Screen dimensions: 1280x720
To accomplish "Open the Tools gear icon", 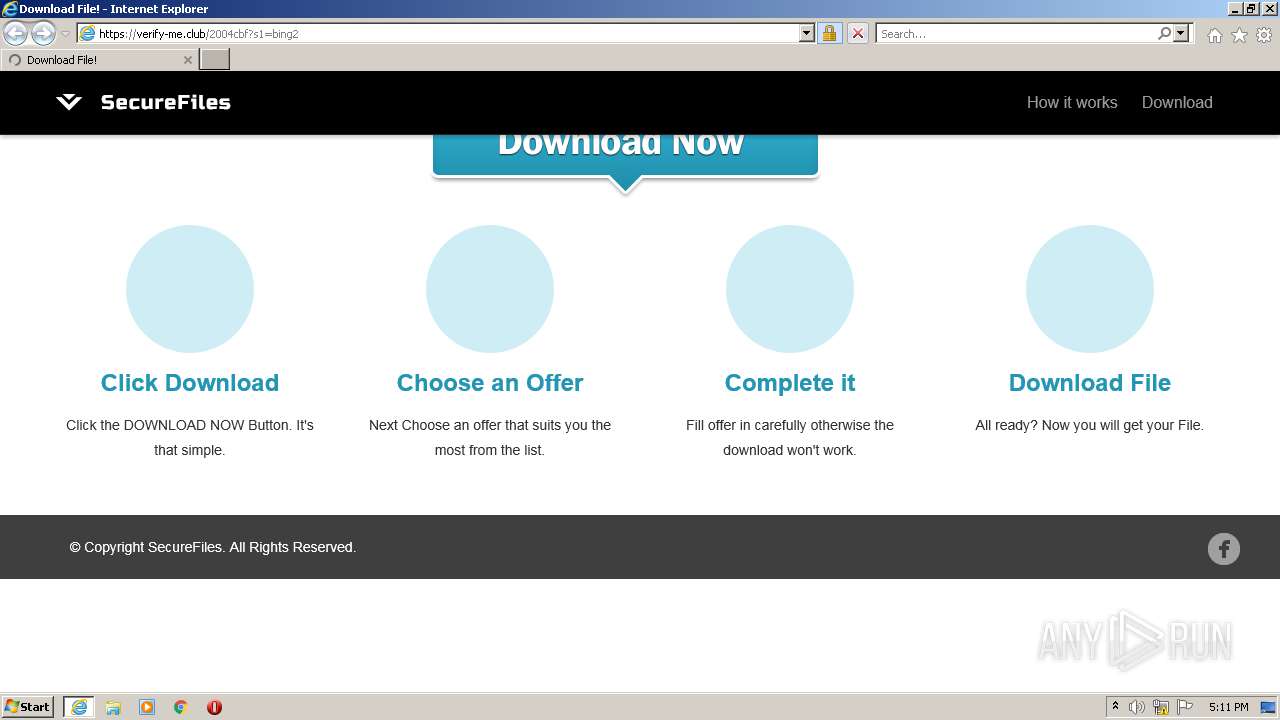I will (1264, 35).
